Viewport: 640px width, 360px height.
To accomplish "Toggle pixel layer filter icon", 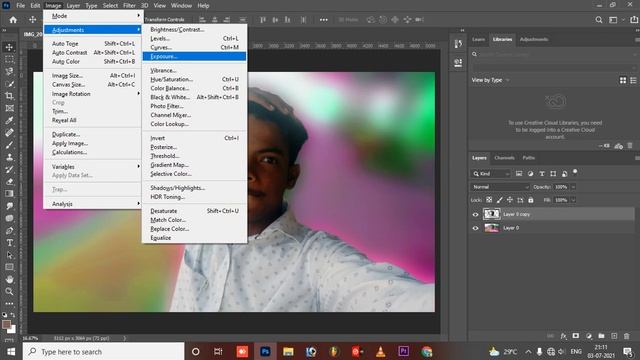I will (x=519, y=173).
